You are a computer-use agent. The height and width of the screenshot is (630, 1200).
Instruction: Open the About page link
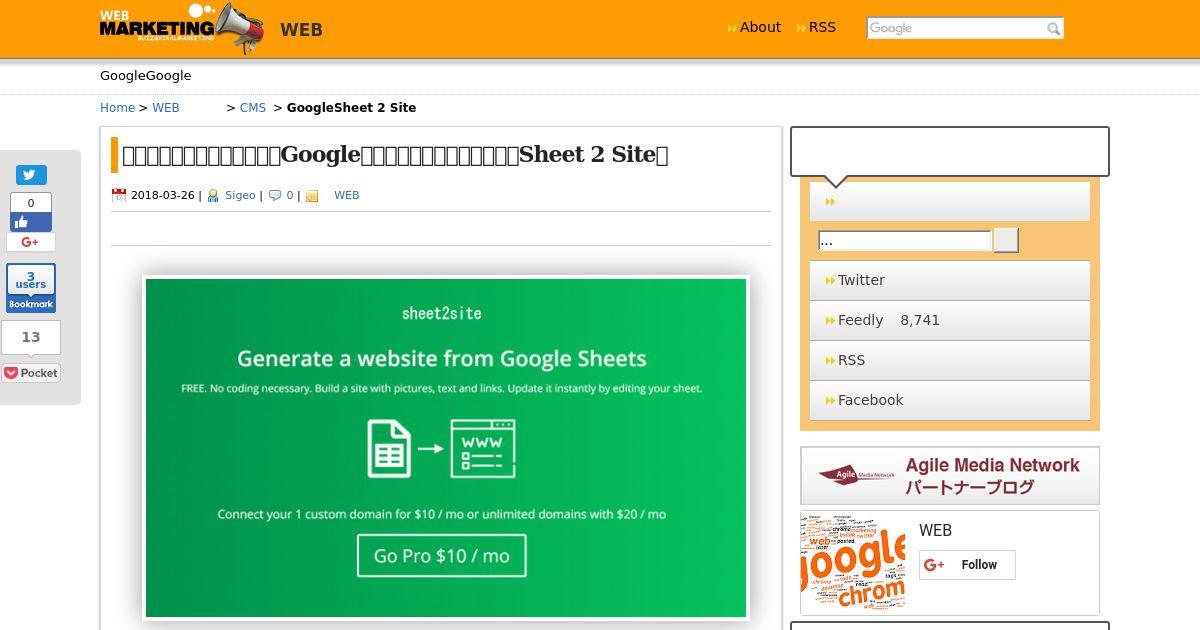pyautogui.click(x=760, y=27)
